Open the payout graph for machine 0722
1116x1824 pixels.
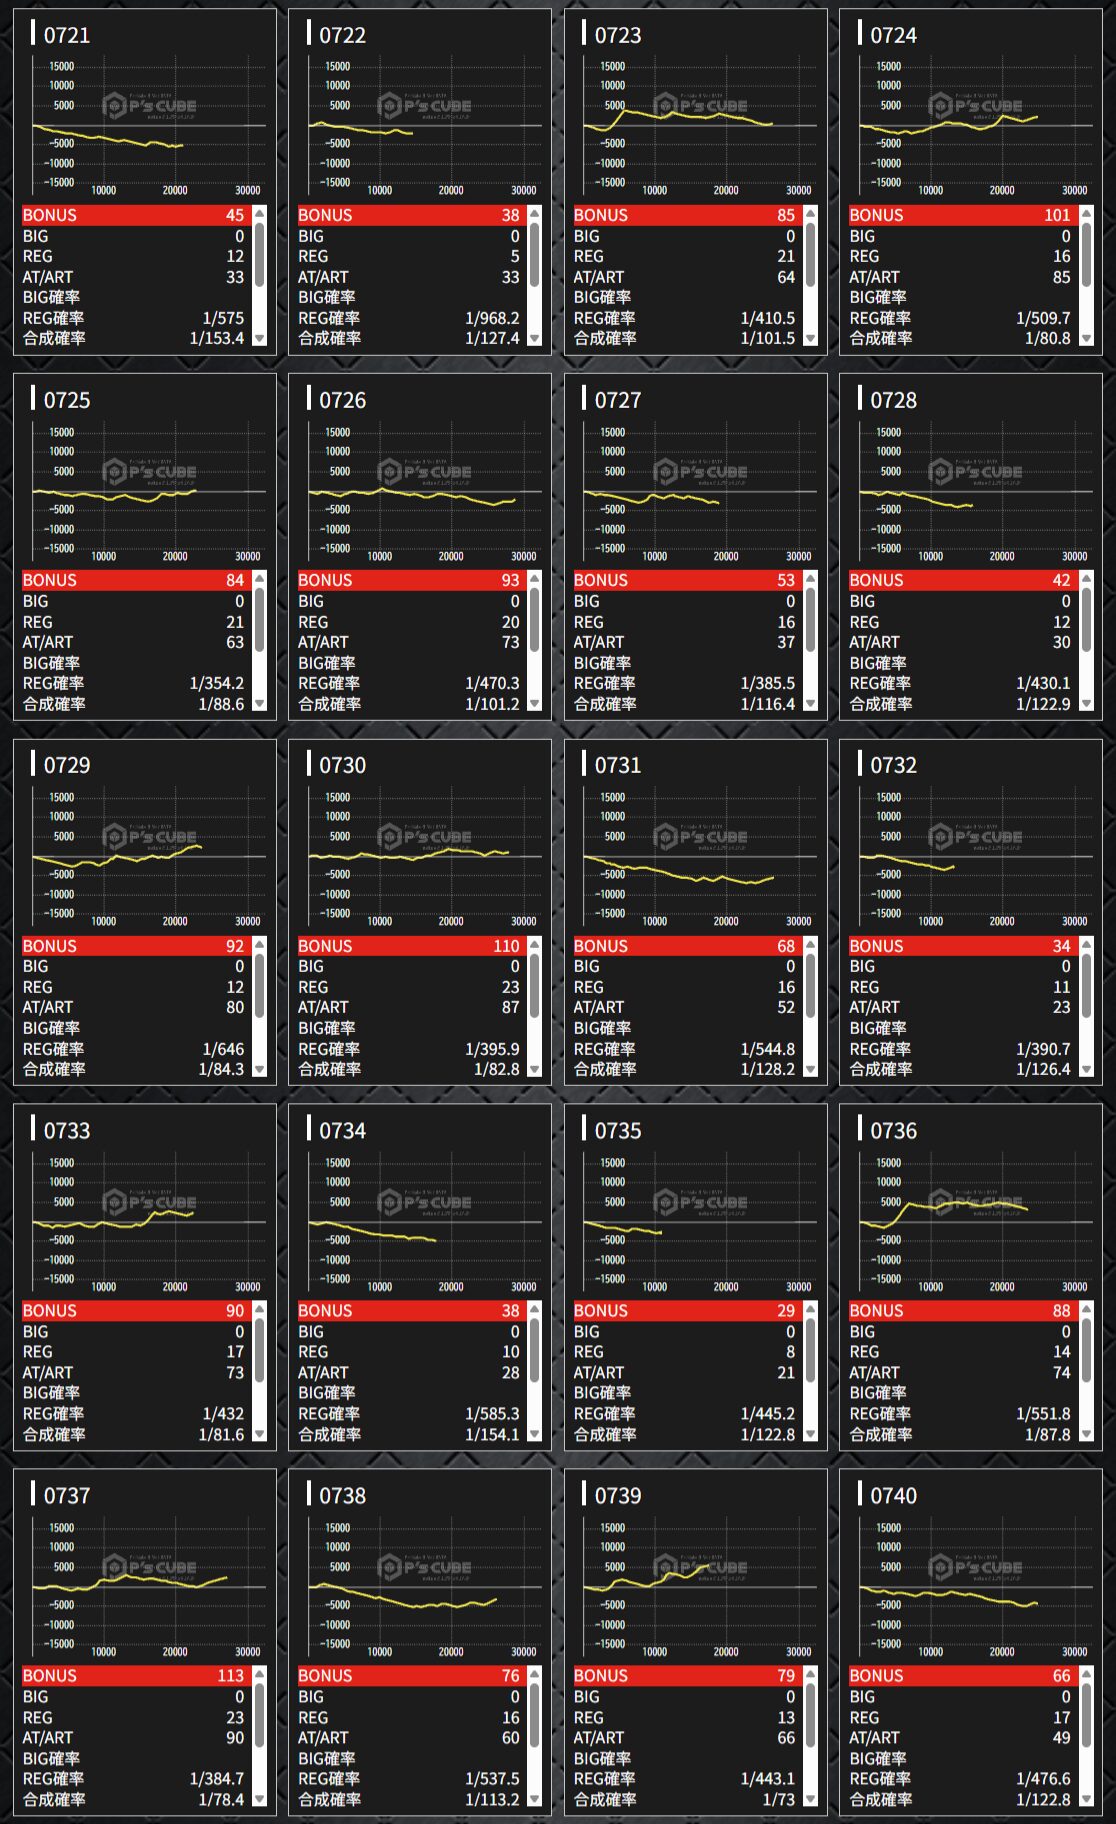[x=420, y=125]
